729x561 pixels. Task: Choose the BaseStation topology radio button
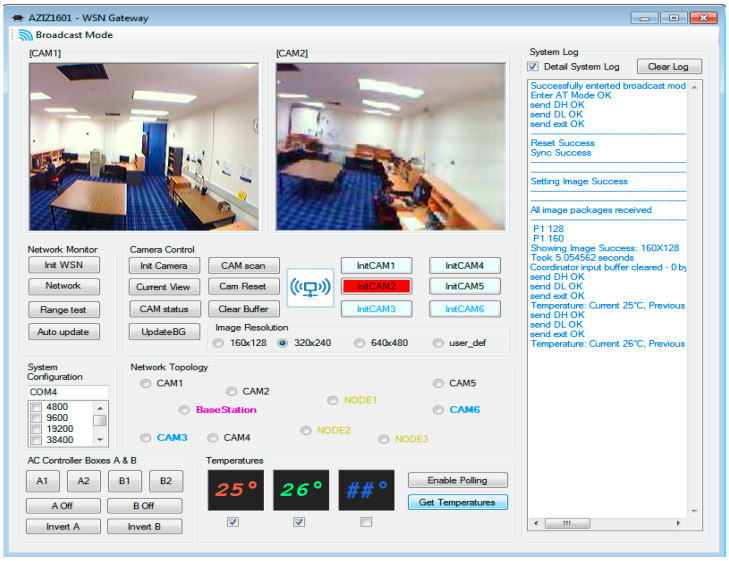tap(184, 410)
